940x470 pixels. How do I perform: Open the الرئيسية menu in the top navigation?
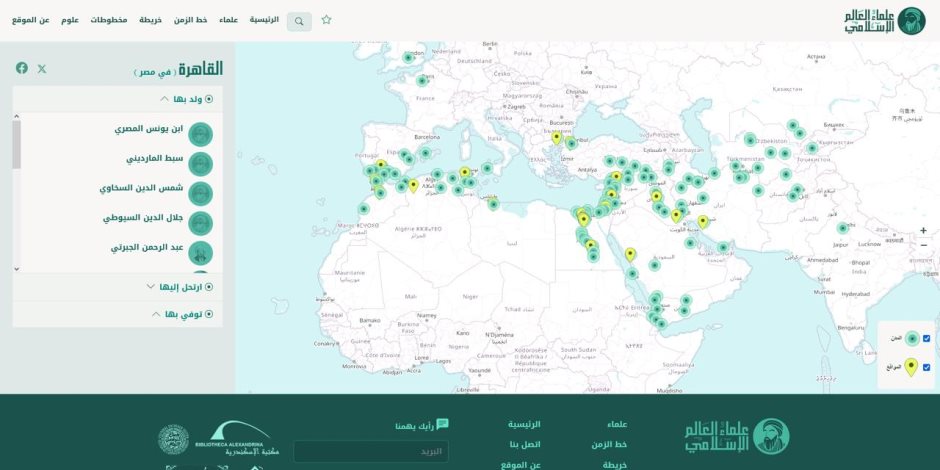[264, 20]
